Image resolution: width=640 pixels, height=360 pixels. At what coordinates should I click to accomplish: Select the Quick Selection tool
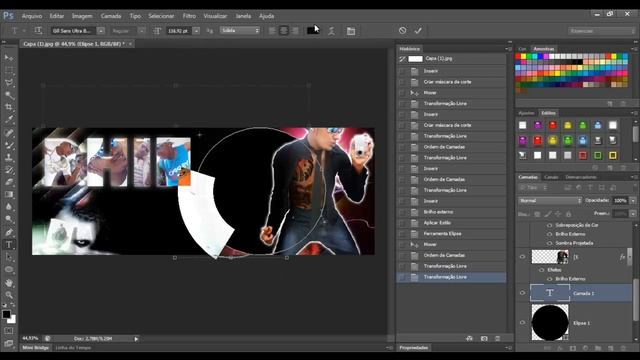[x=9, y=96]
